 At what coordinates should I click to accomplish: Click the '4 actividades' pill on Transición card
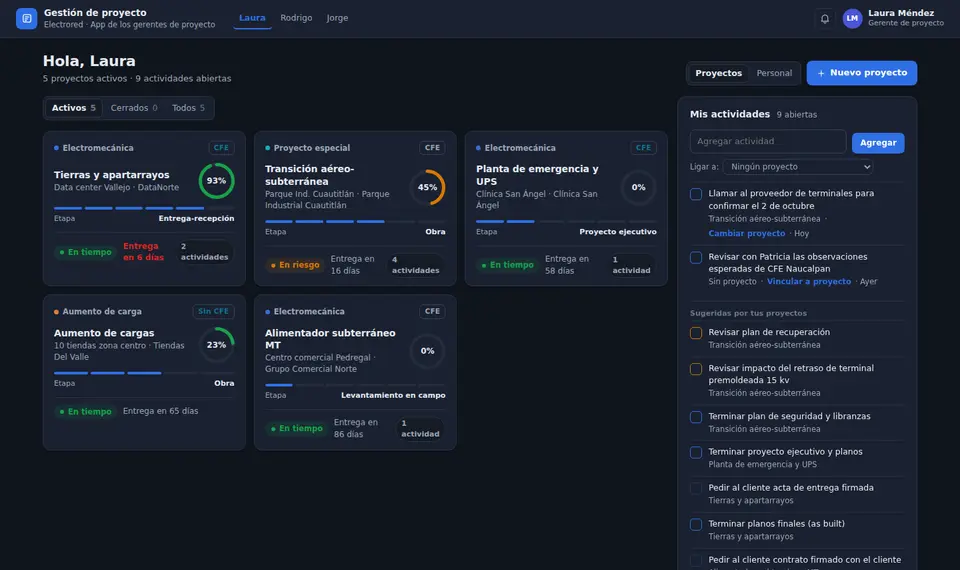click(415, 264)
